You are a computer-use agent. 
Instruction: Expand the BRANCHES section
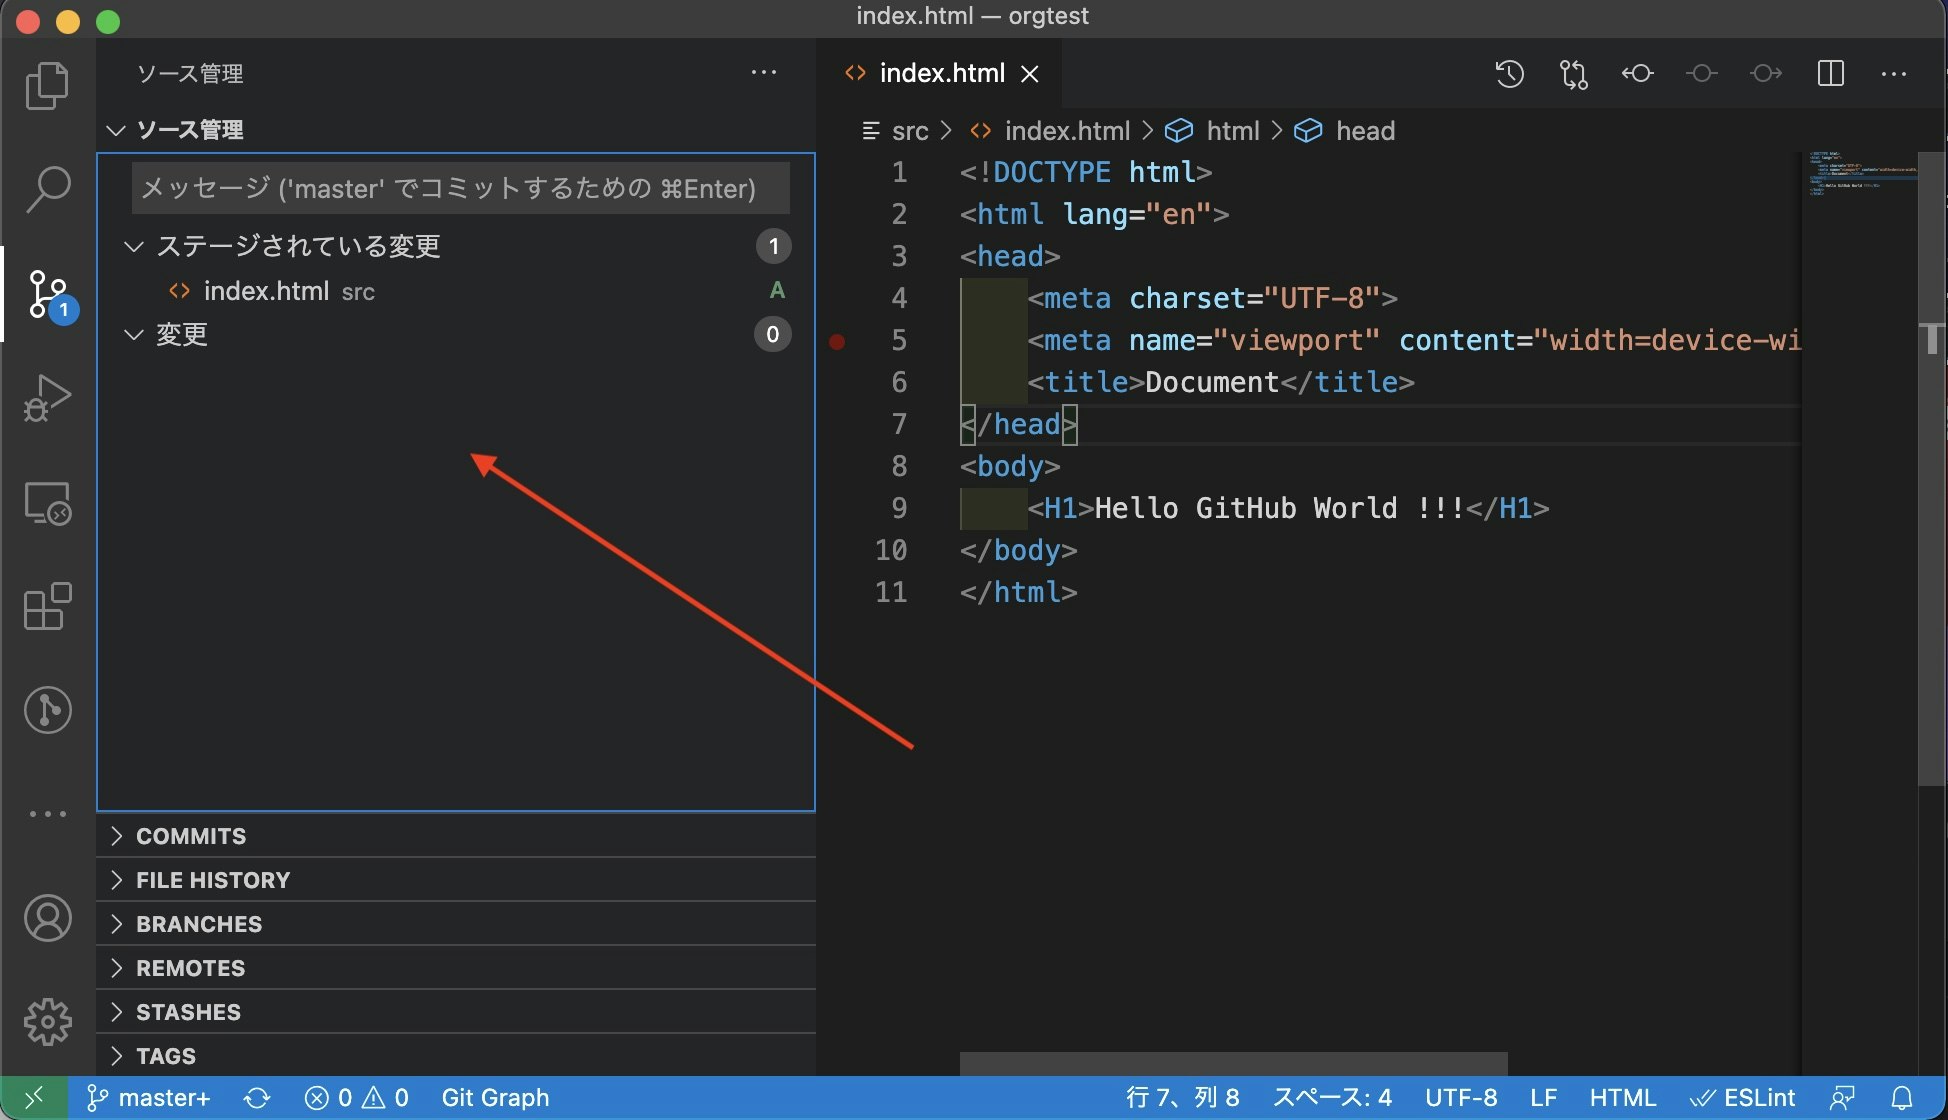coord(198,924)
